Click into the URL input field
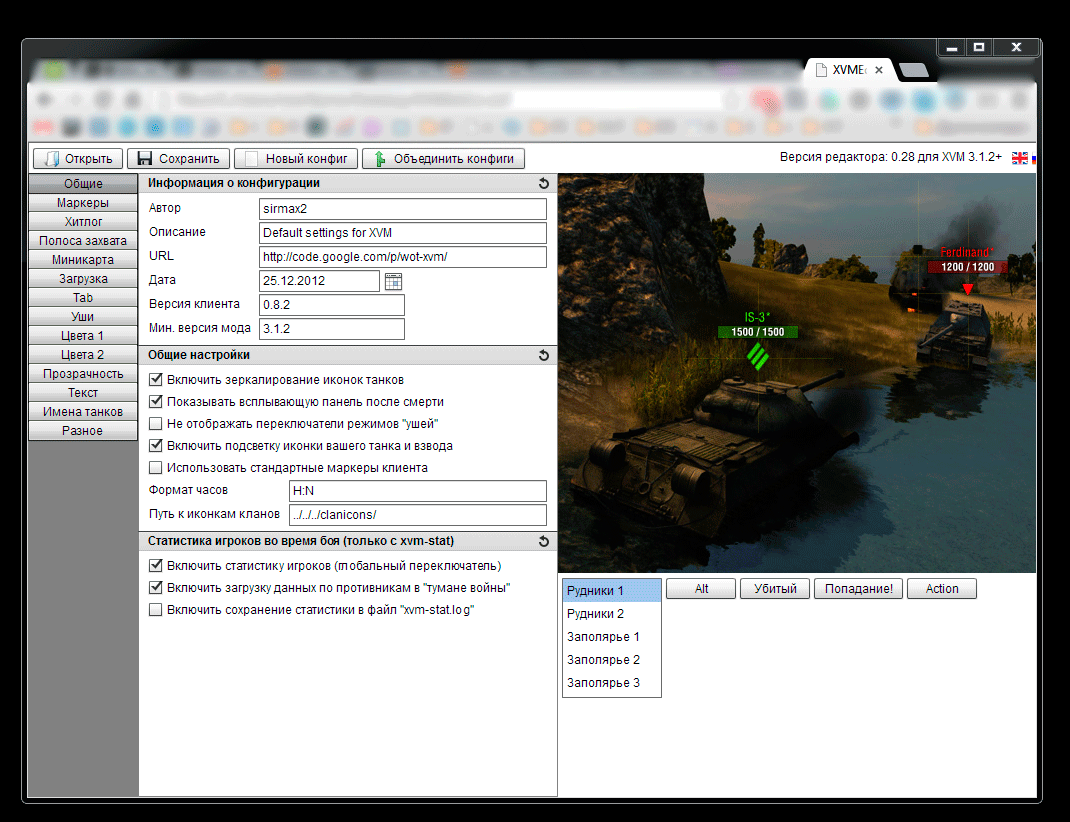This screenshot has height=822, width=1070. (x=403, y=257)
